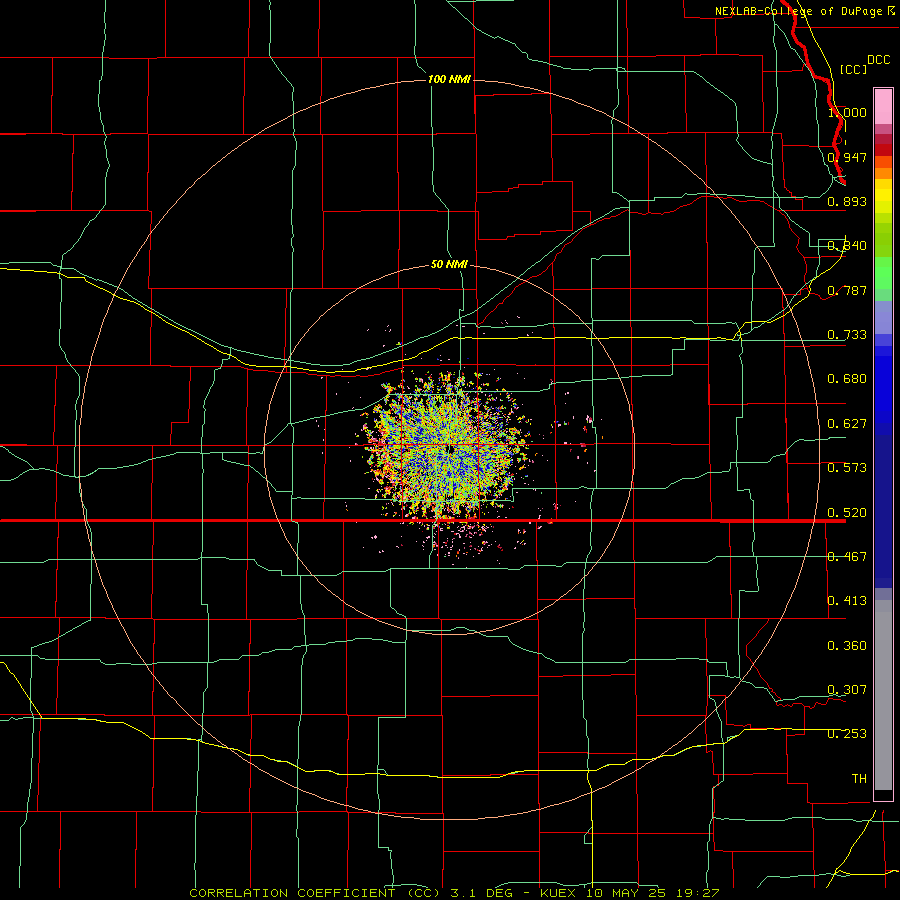This screenshot has width=900, height=900.
Task: Click the 0.467 legend value
Action: (847, 557)
